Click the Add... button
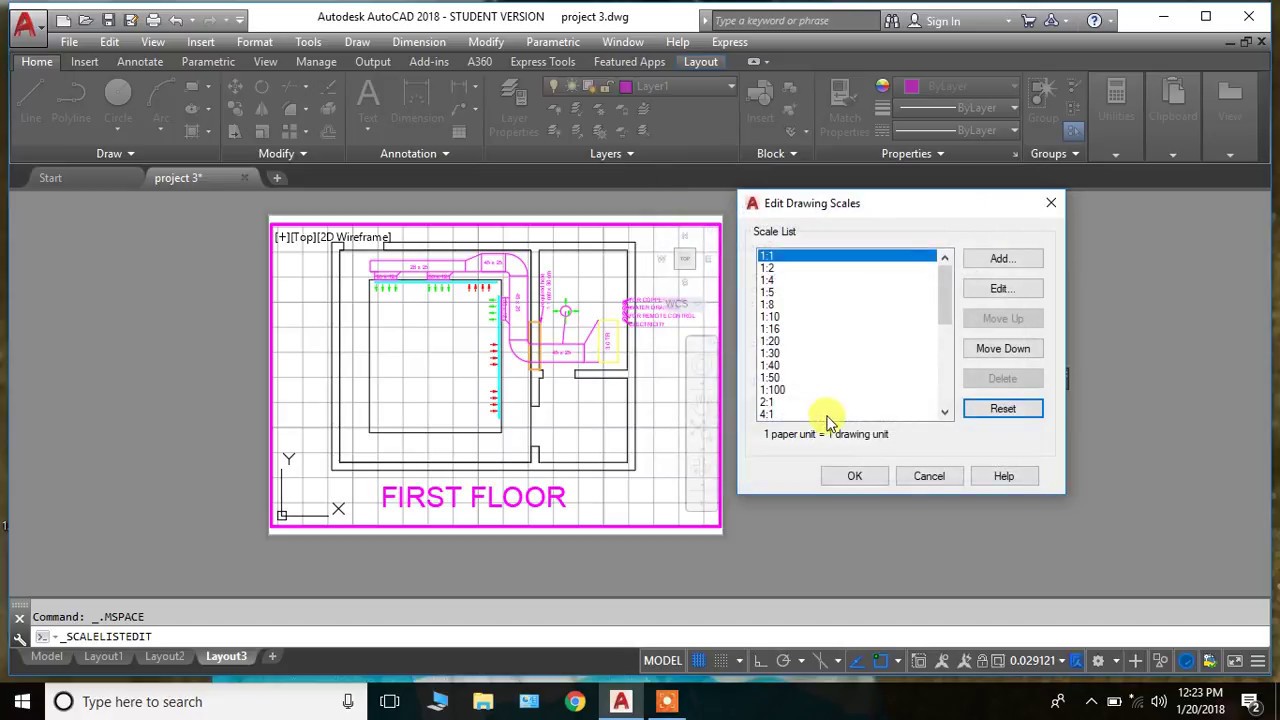Image resolution: width=1280 pixels, height=720 pixels. tap(1003, 259)
